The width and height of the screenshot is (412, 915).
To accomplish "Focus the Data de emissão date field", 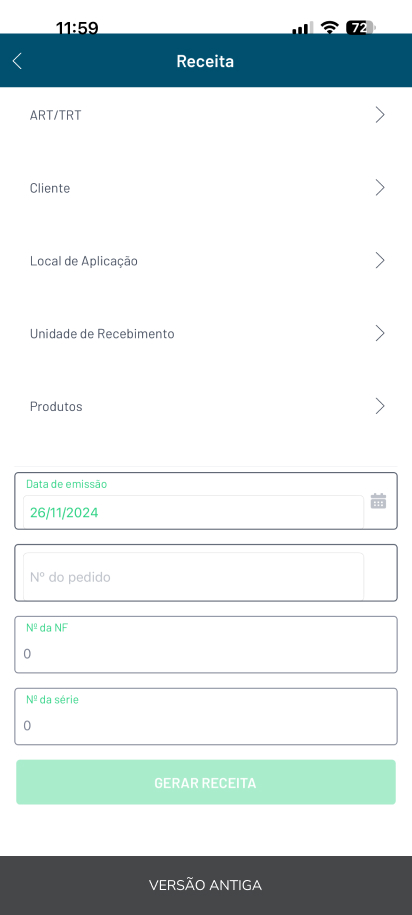I will 206,501.
